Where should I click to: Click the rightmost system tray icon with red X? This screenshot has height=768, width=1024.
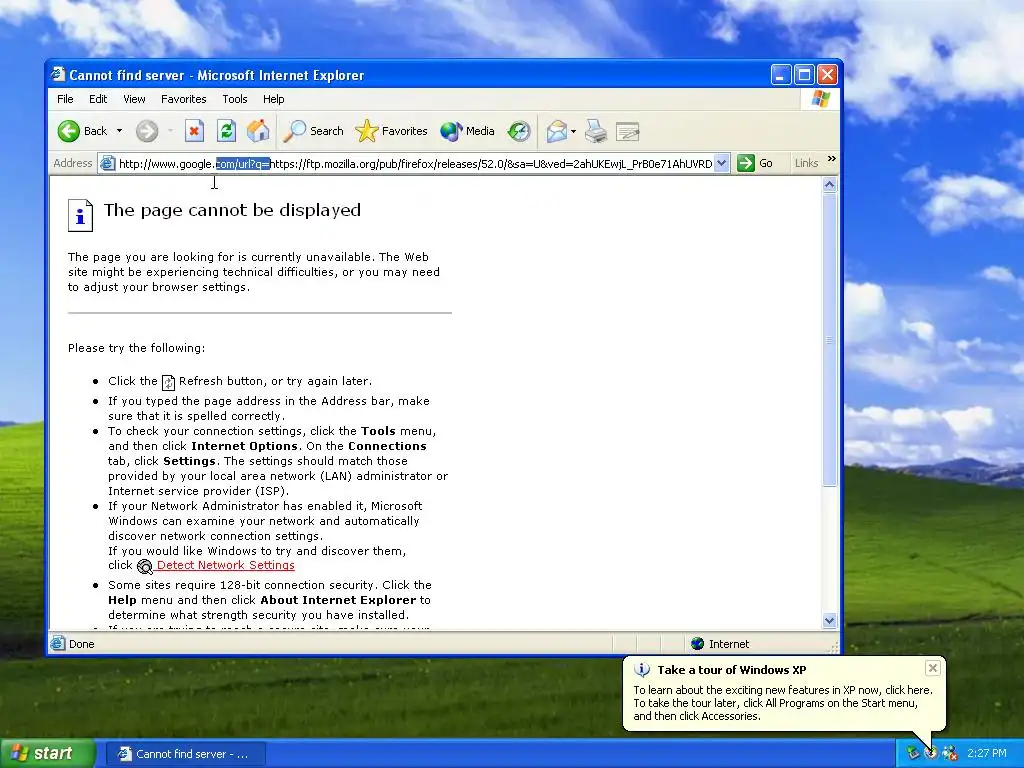[x=950, y=753]
